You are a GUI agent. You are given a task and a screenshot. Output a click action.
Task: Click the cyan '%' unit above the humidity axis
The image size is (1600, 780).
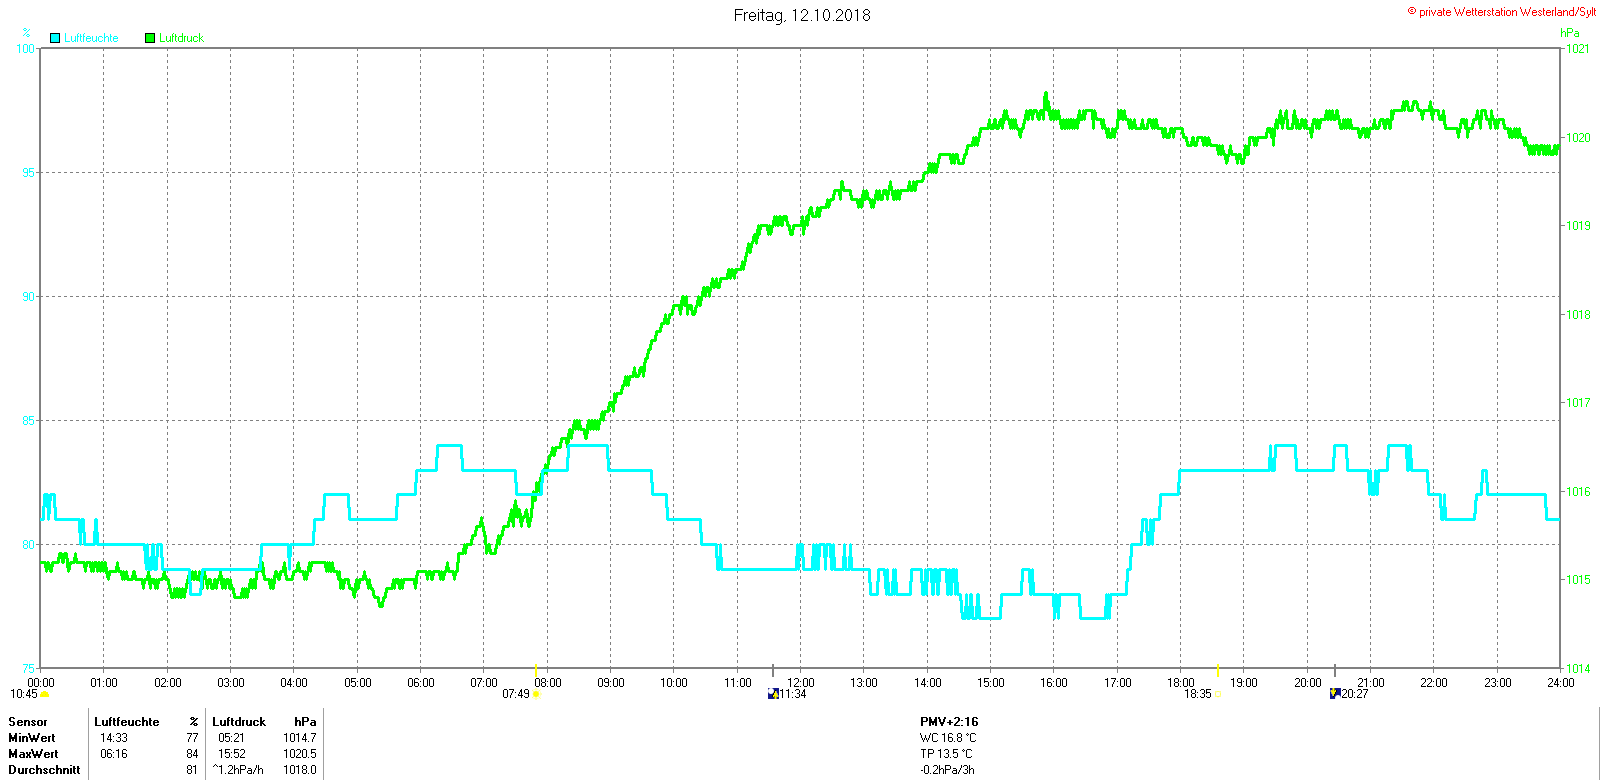point(26,33)
